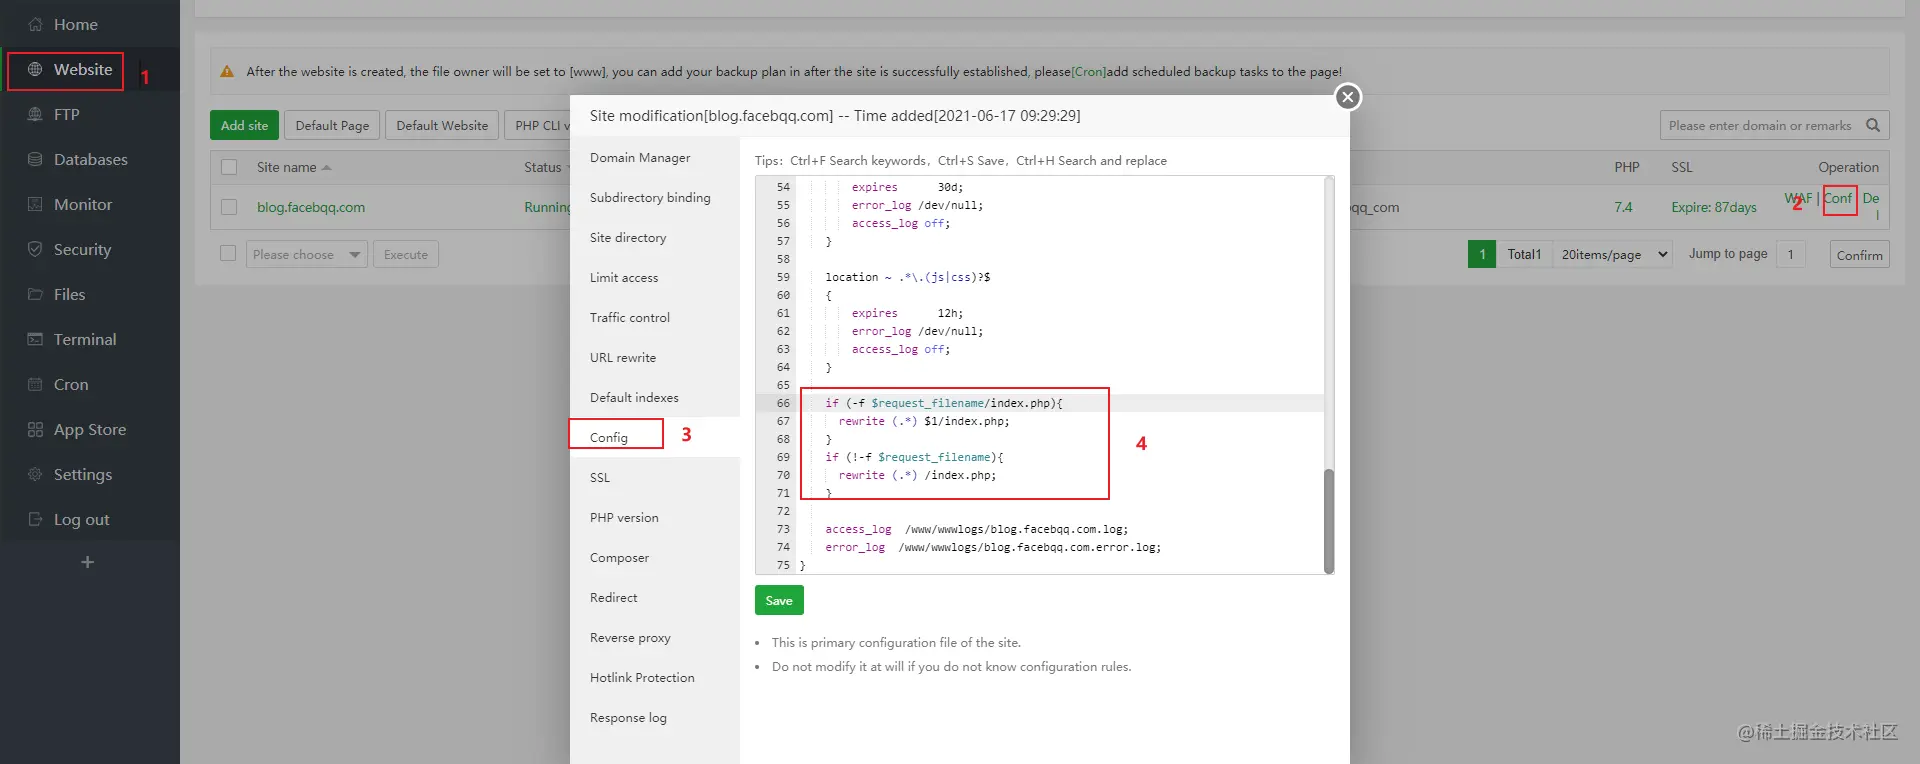The width and height of the screenshot is (1920, 764).
Task: Click the Settings gear icon
Action: 35,474
